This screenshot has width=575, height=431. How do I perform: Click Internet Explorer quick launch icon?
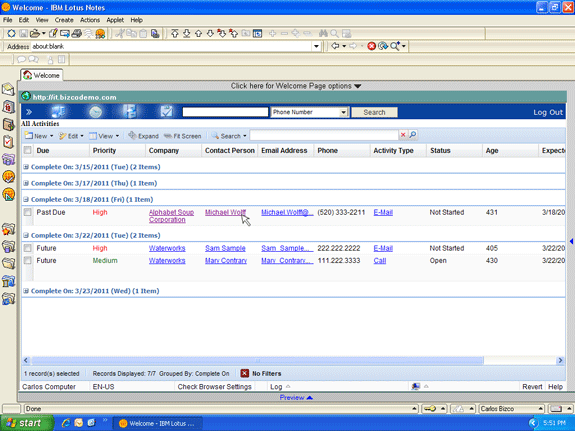click(x=66, y=423)
